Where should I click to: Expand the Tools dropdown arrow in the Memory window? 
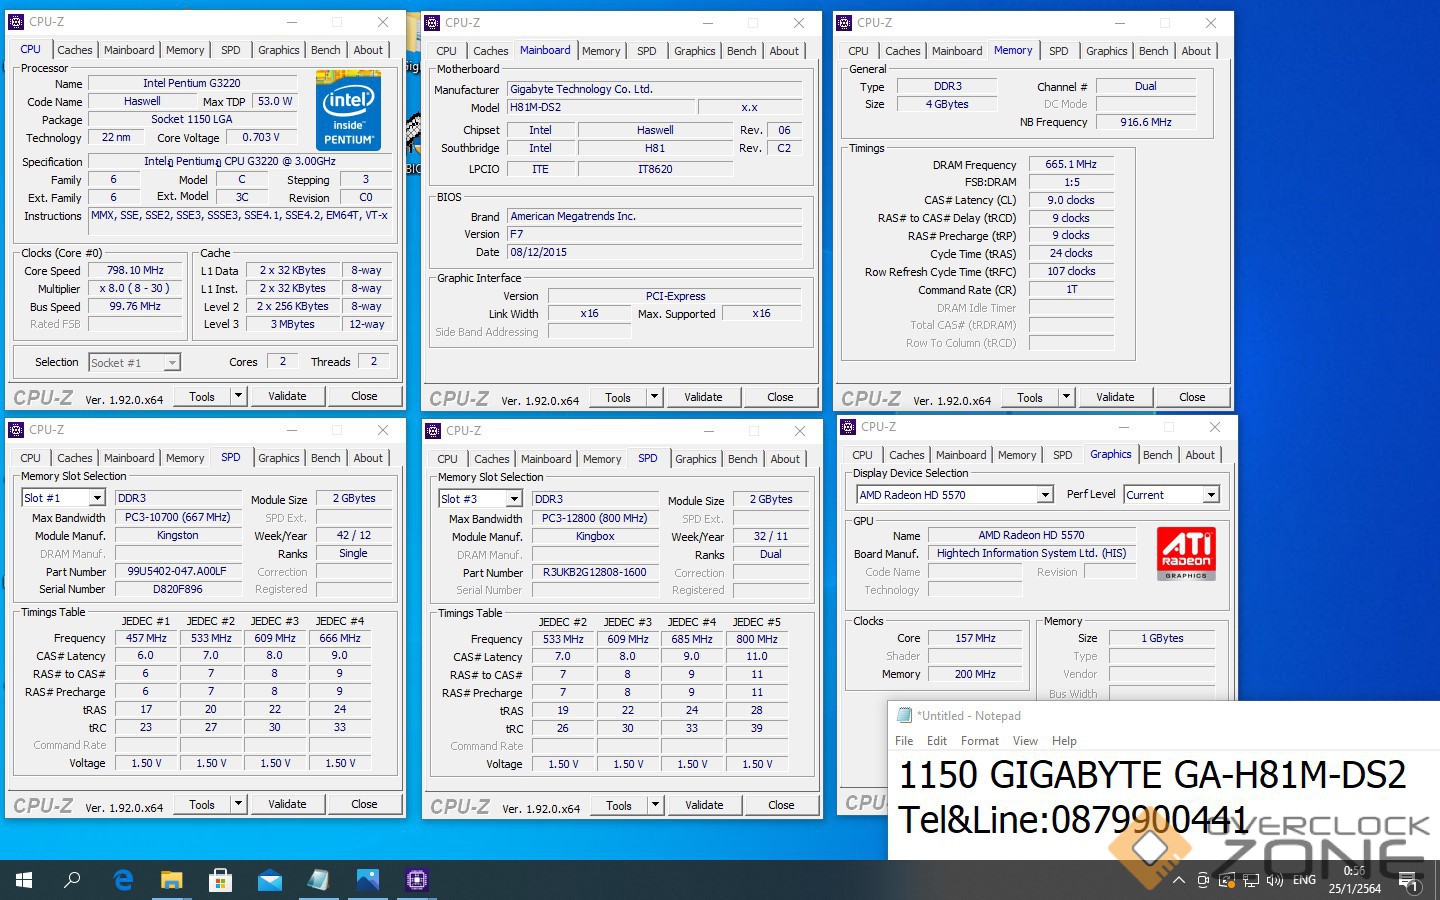[1066, 397]
